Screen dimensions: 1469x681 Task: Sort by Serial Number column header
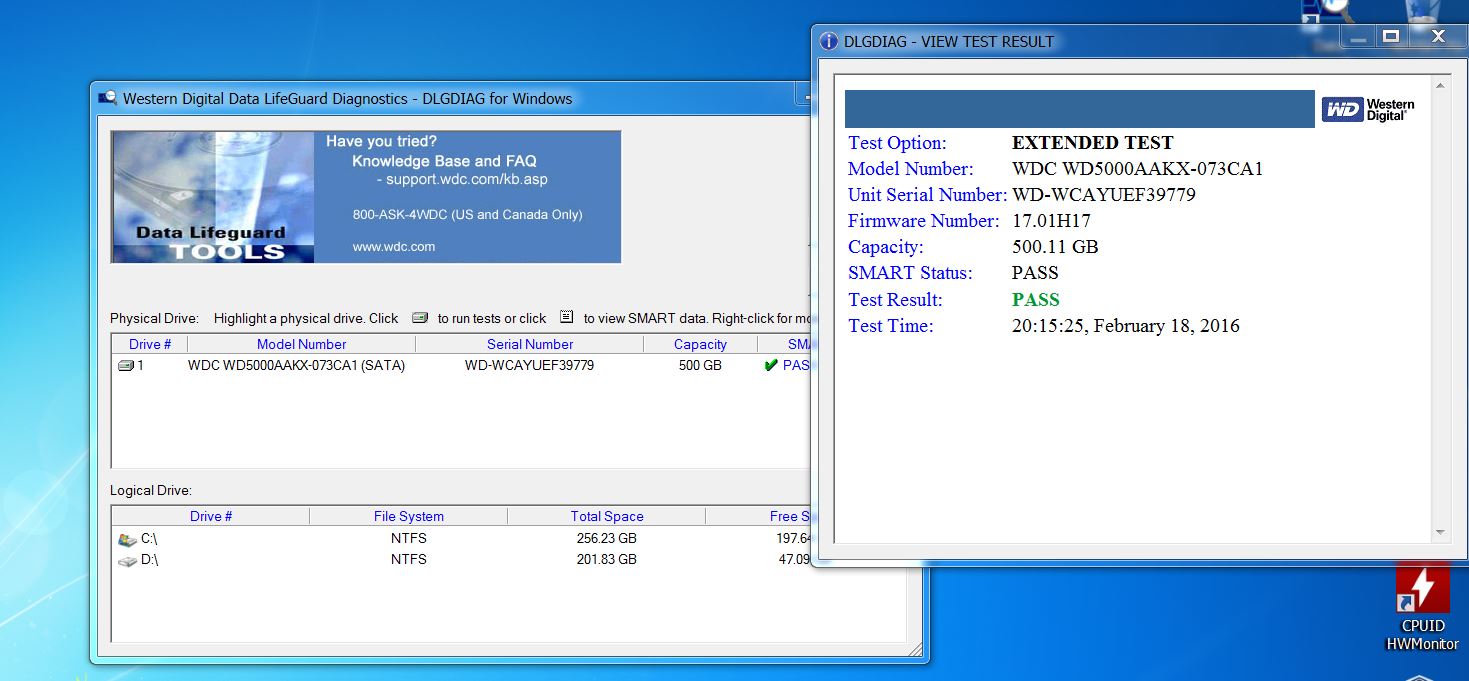click(x=530, y=344)
